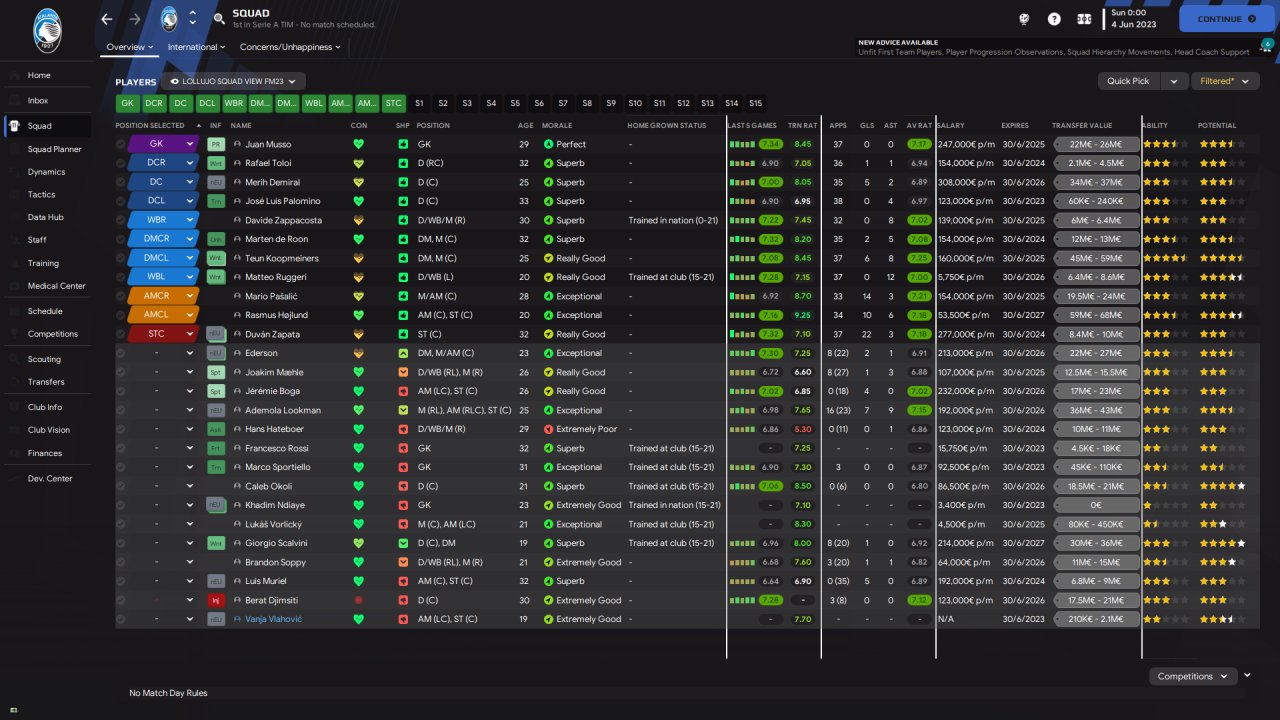
Task: Click the nEU badge for Merih Demiral
Action: point(215,182)
